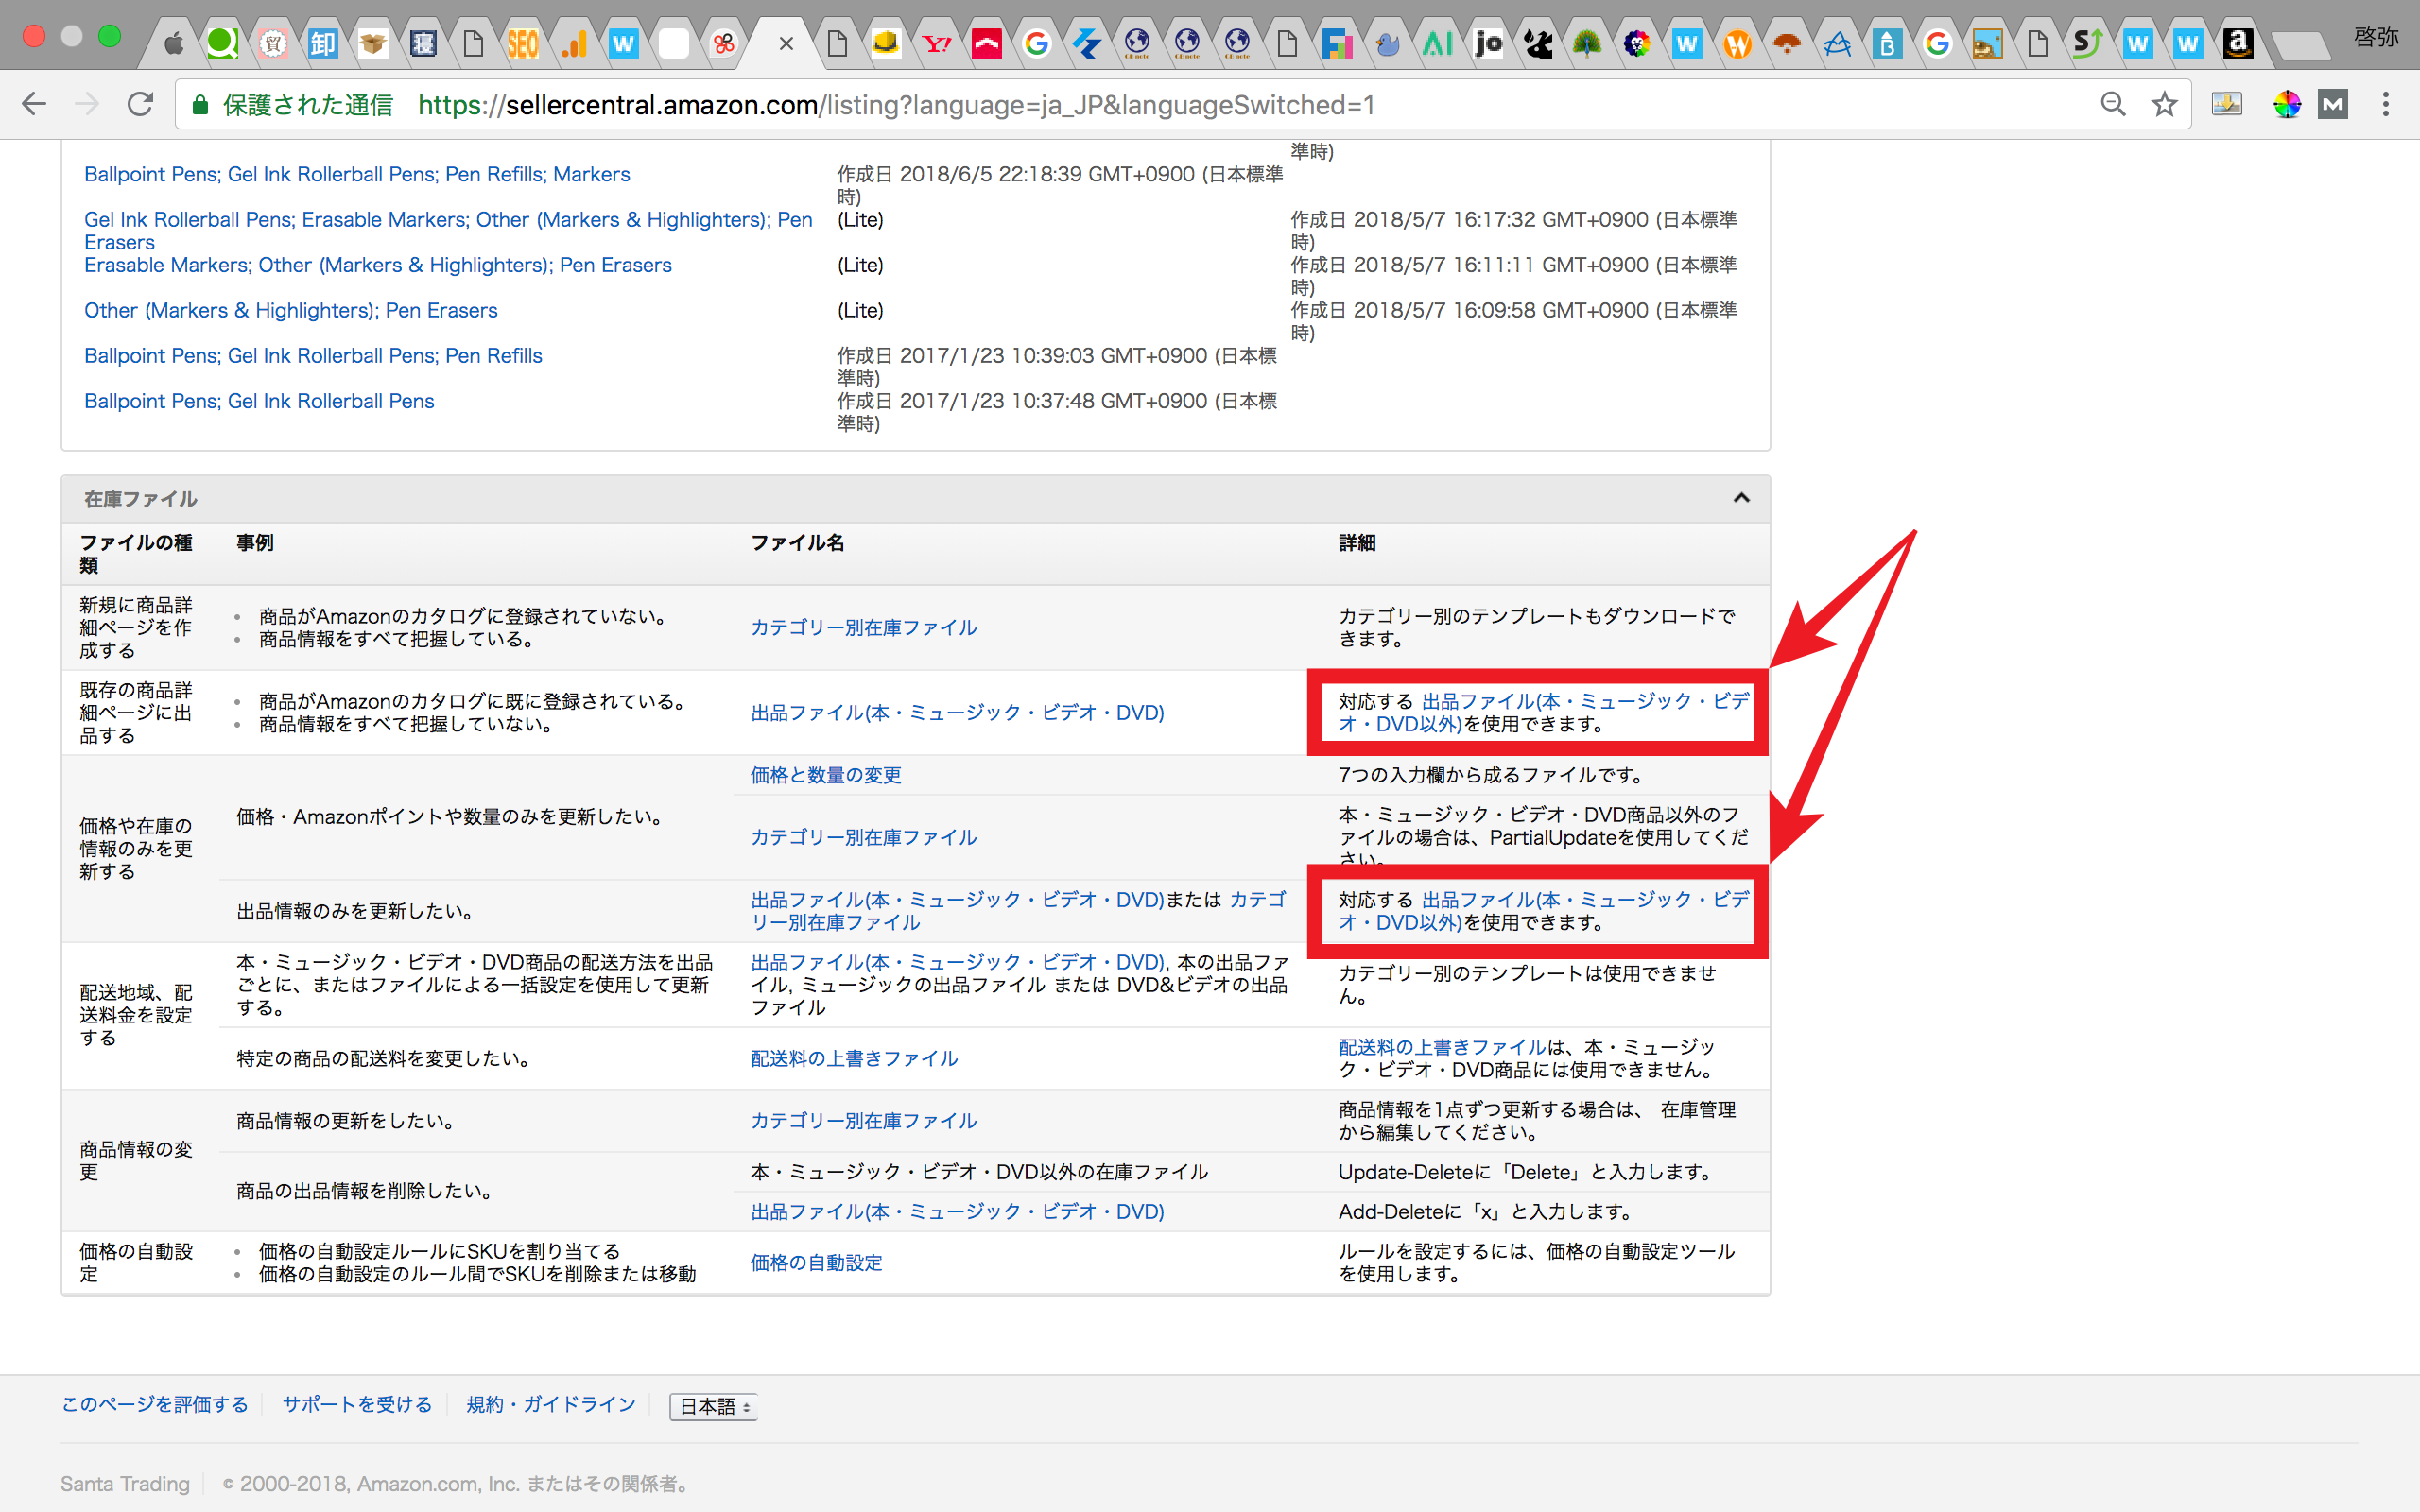Switch to the blue baby bottle B tab
This screenshot has width=2420, height=1512.
coord(1888,43)
